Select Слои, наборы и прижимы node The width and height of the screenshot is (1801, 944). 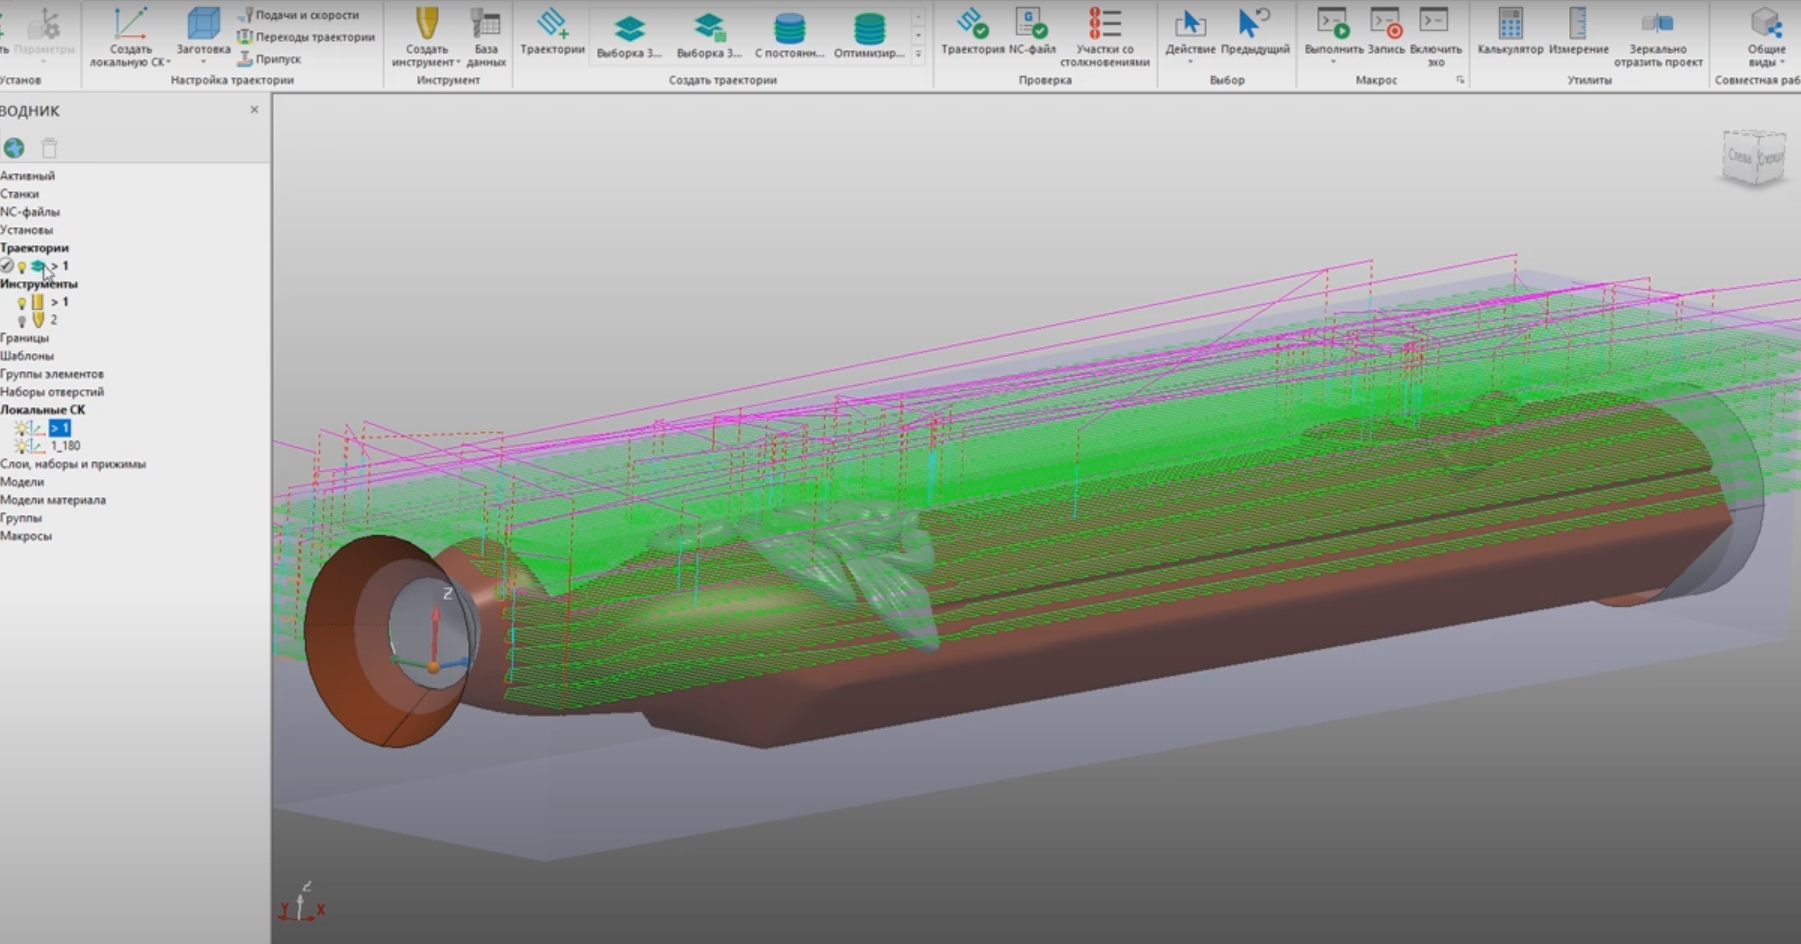tap(73, 464)
